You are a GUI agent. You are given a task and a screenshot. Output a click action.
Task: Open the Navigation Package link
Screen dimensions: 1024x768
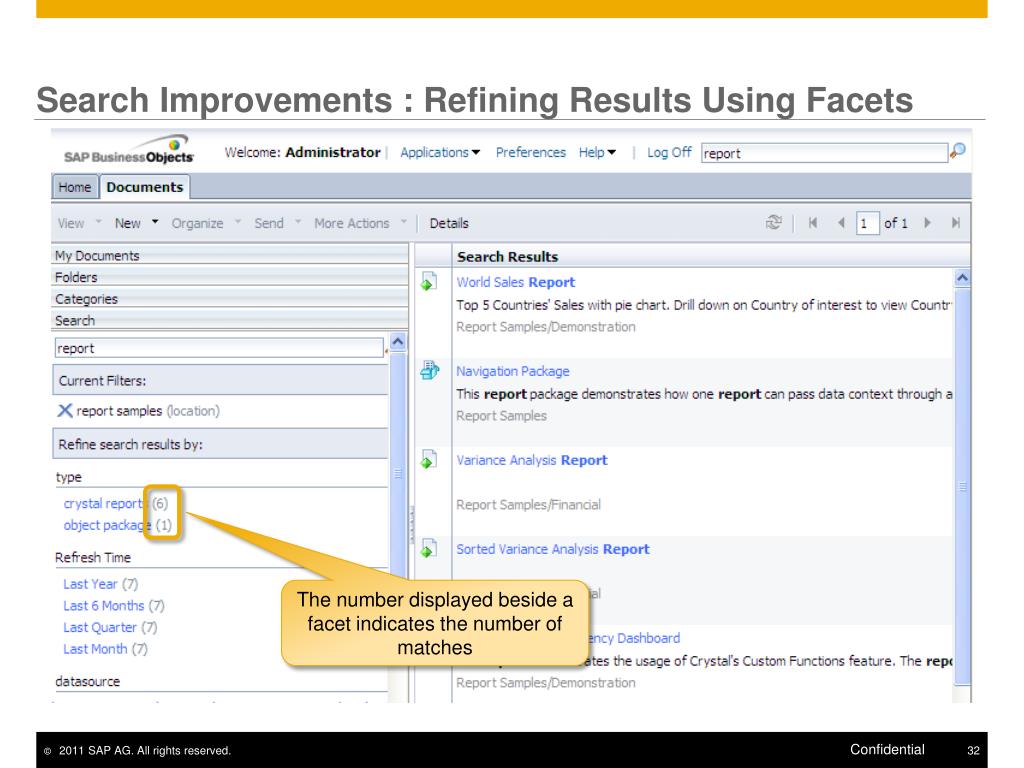(x=513, y=370)
